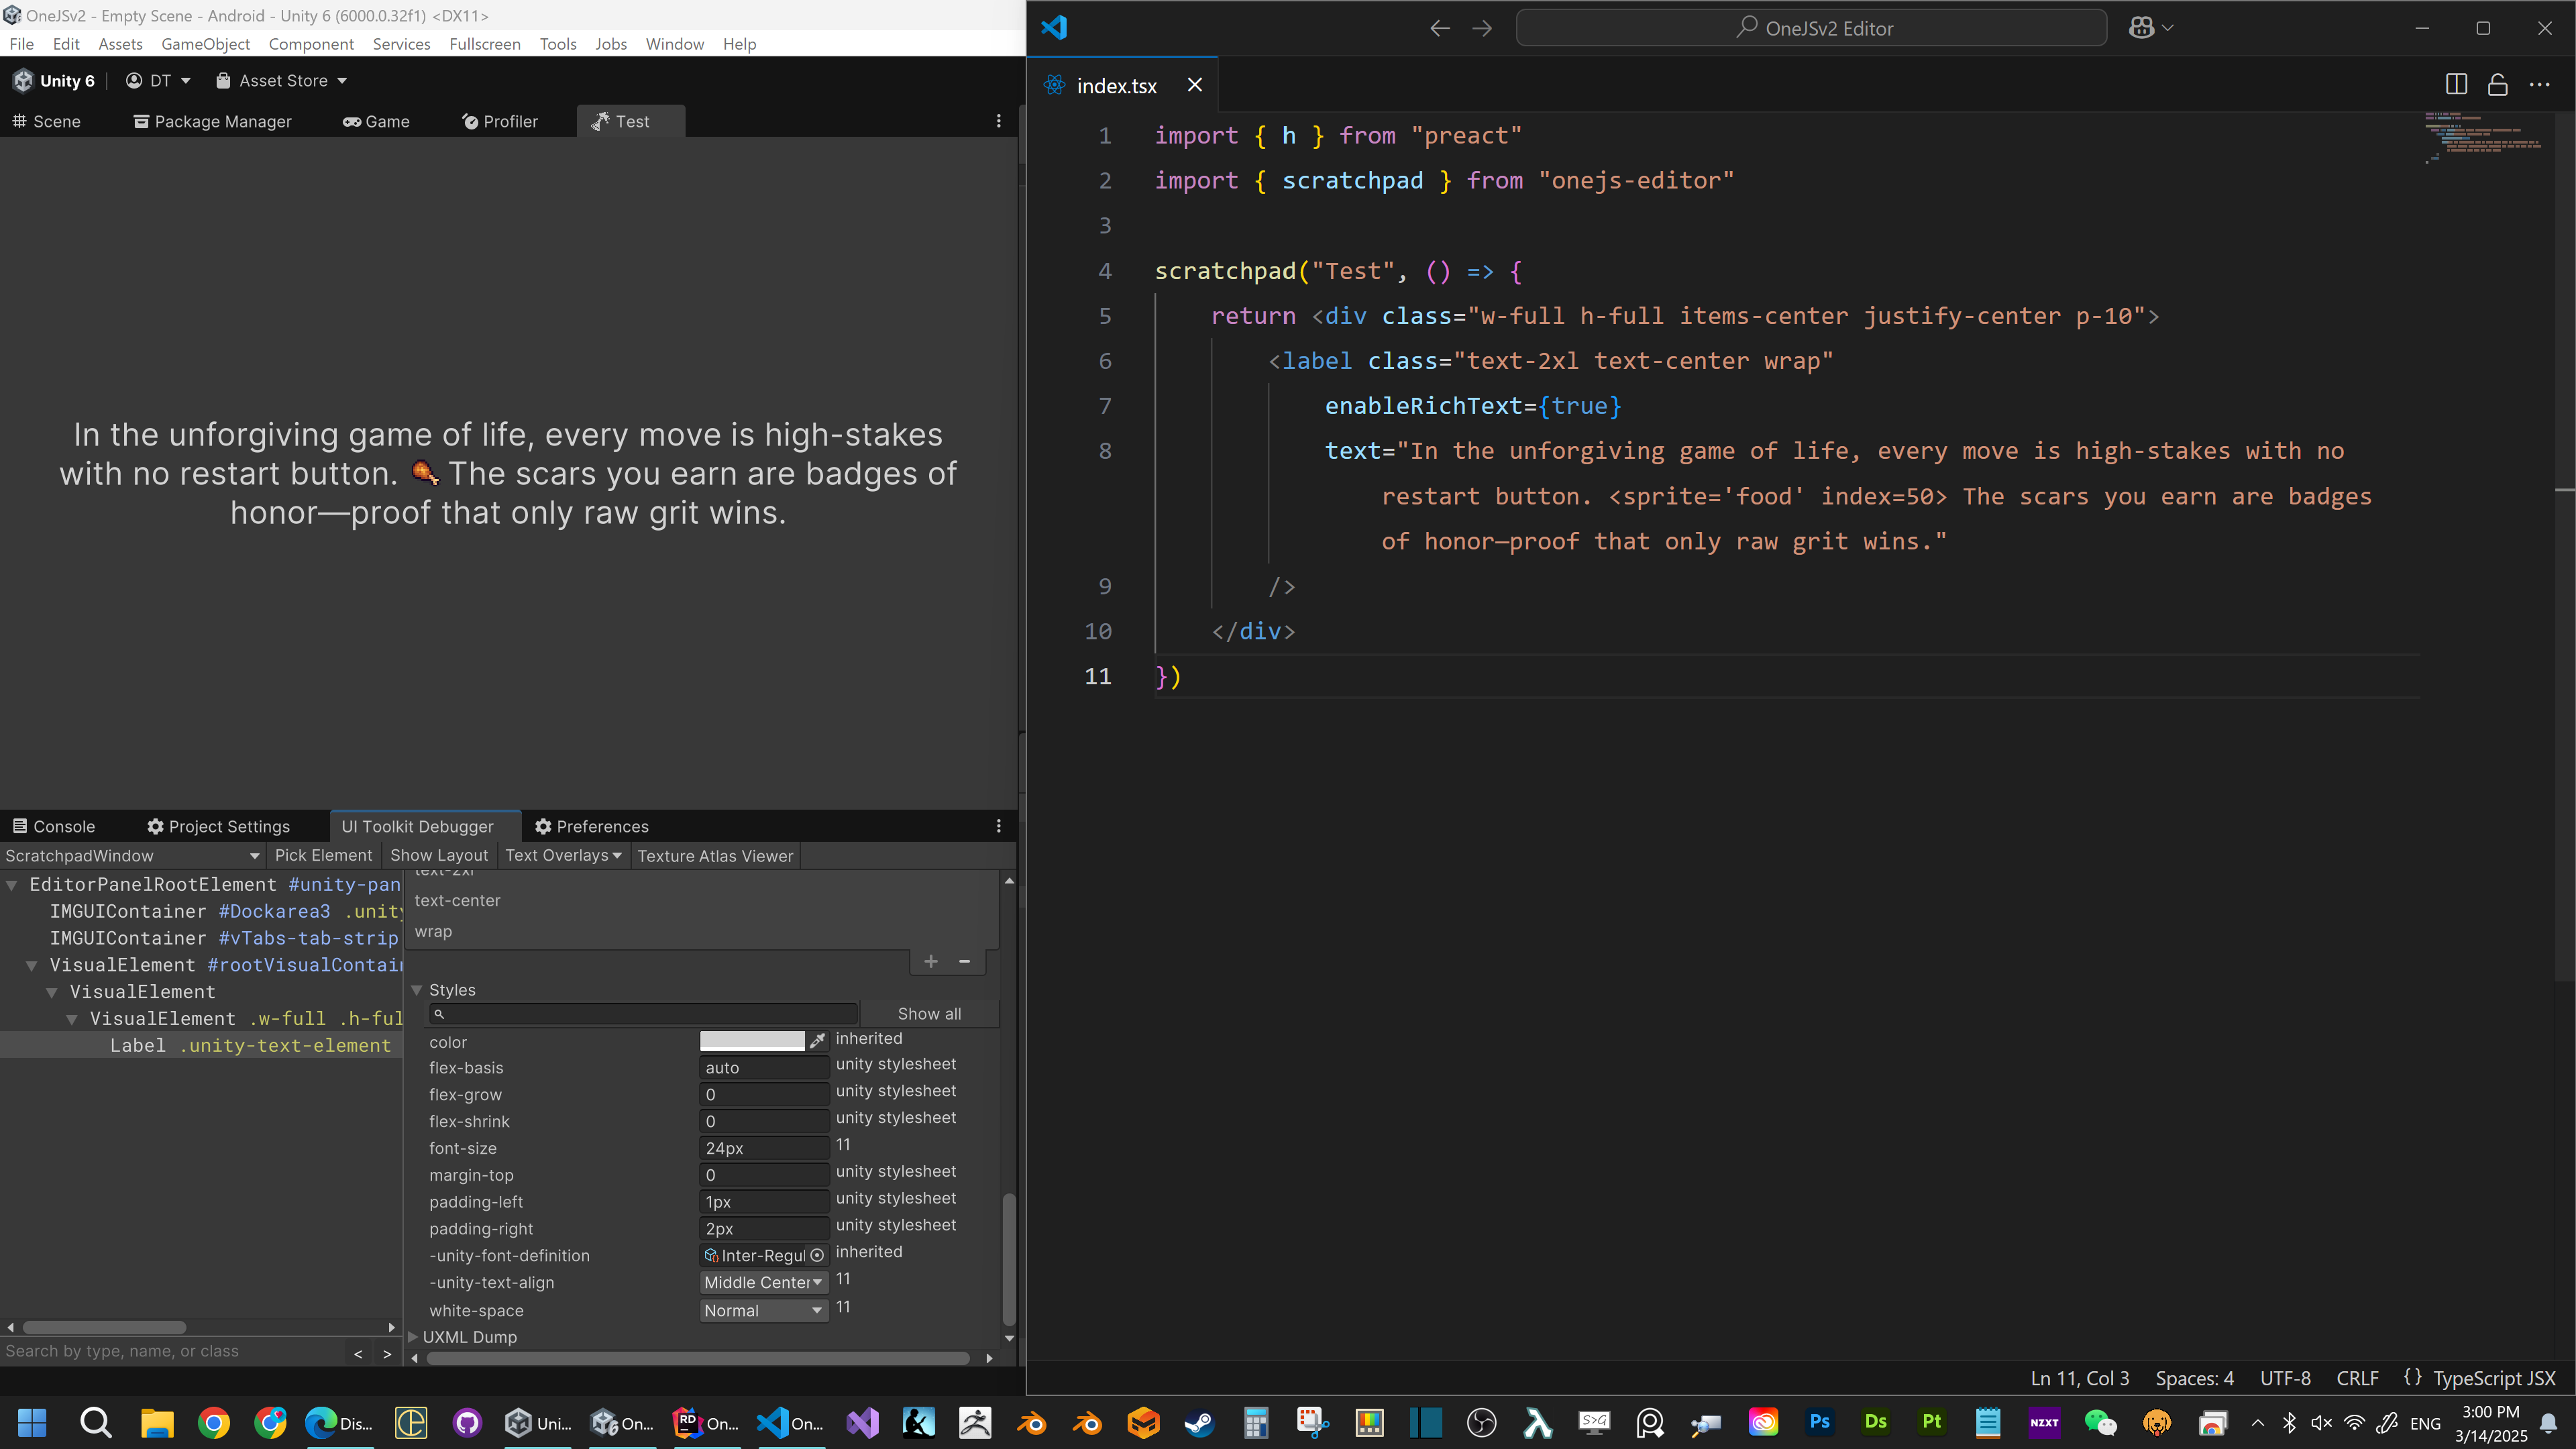Open OBS Studio from the taskbar
Viewport: 2576px width, 1449px height.
[x=1482, y=1422]
